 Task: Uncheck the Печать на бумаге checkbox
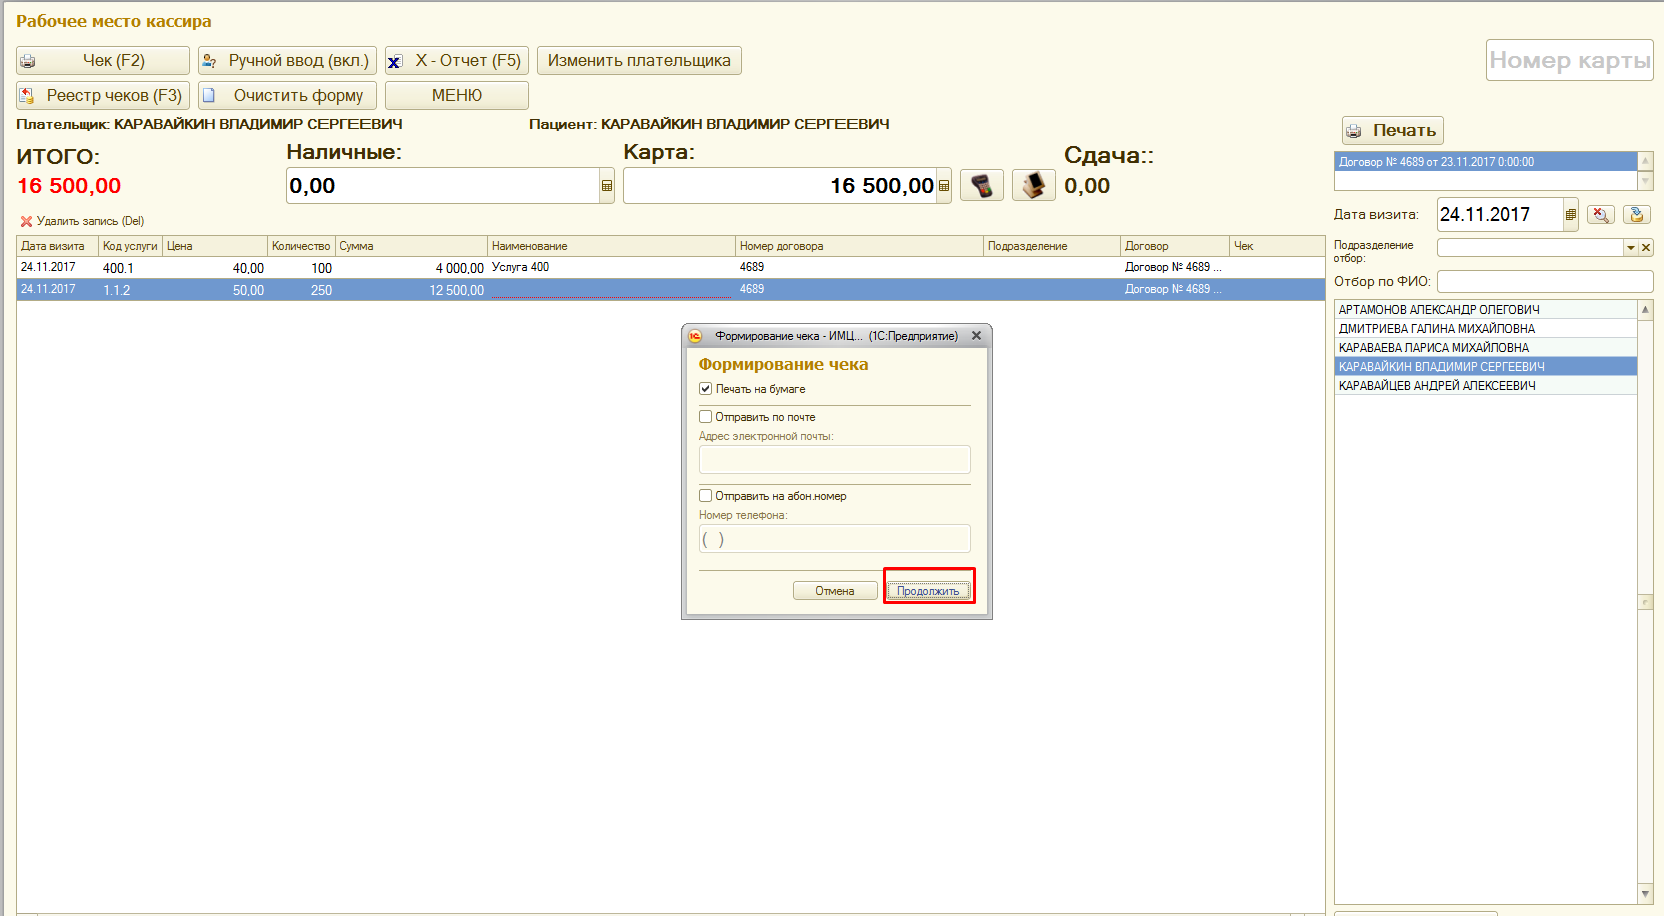[705, 389]
